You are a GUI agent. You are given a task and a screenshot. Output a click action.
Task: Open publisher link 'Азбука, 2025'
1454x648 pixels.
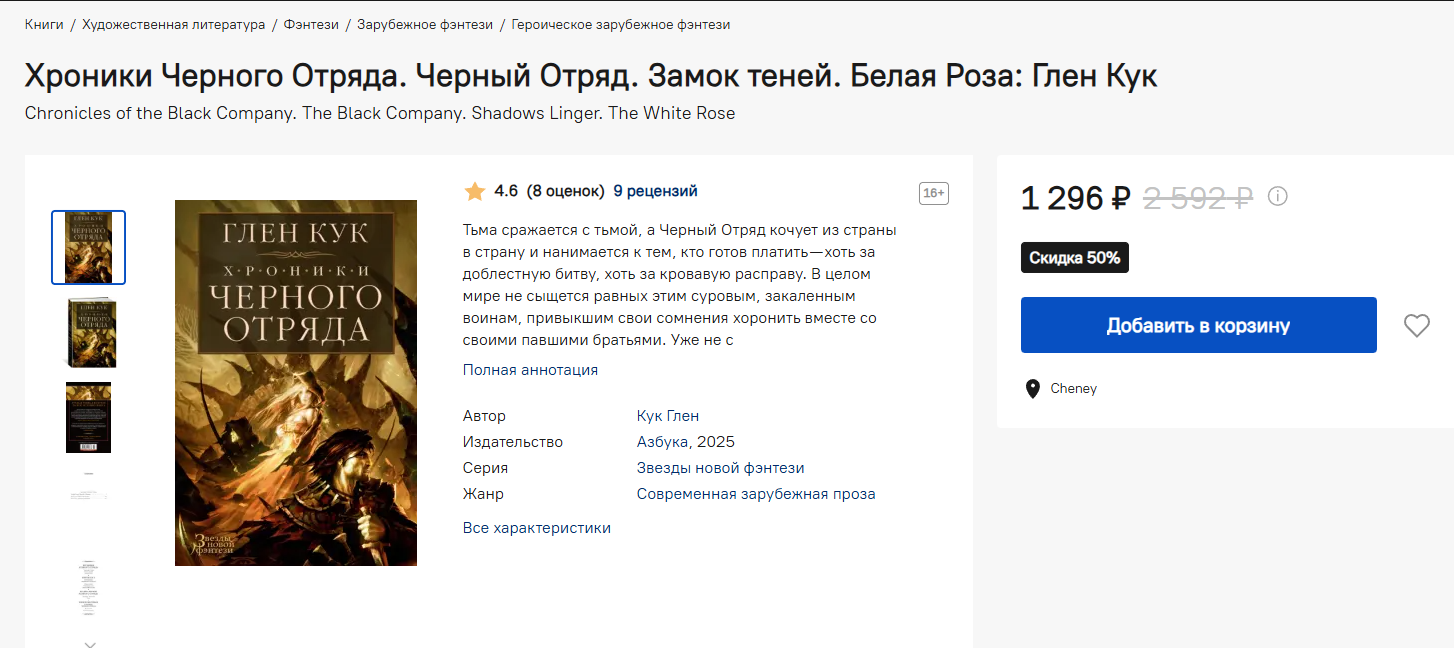(686, 442)
